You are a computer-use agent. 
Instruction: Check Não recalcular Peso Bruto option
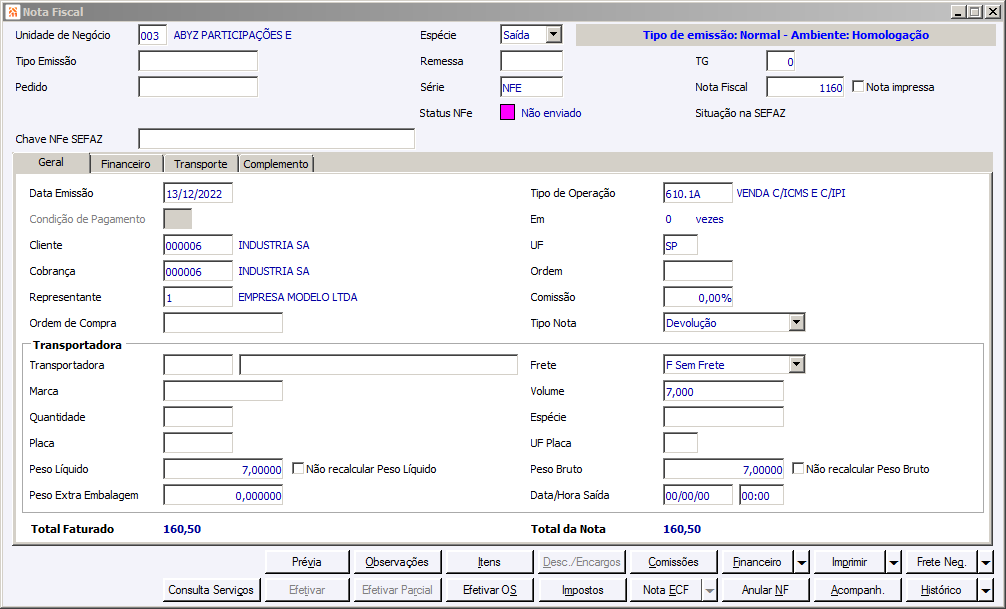click(798, 468)
